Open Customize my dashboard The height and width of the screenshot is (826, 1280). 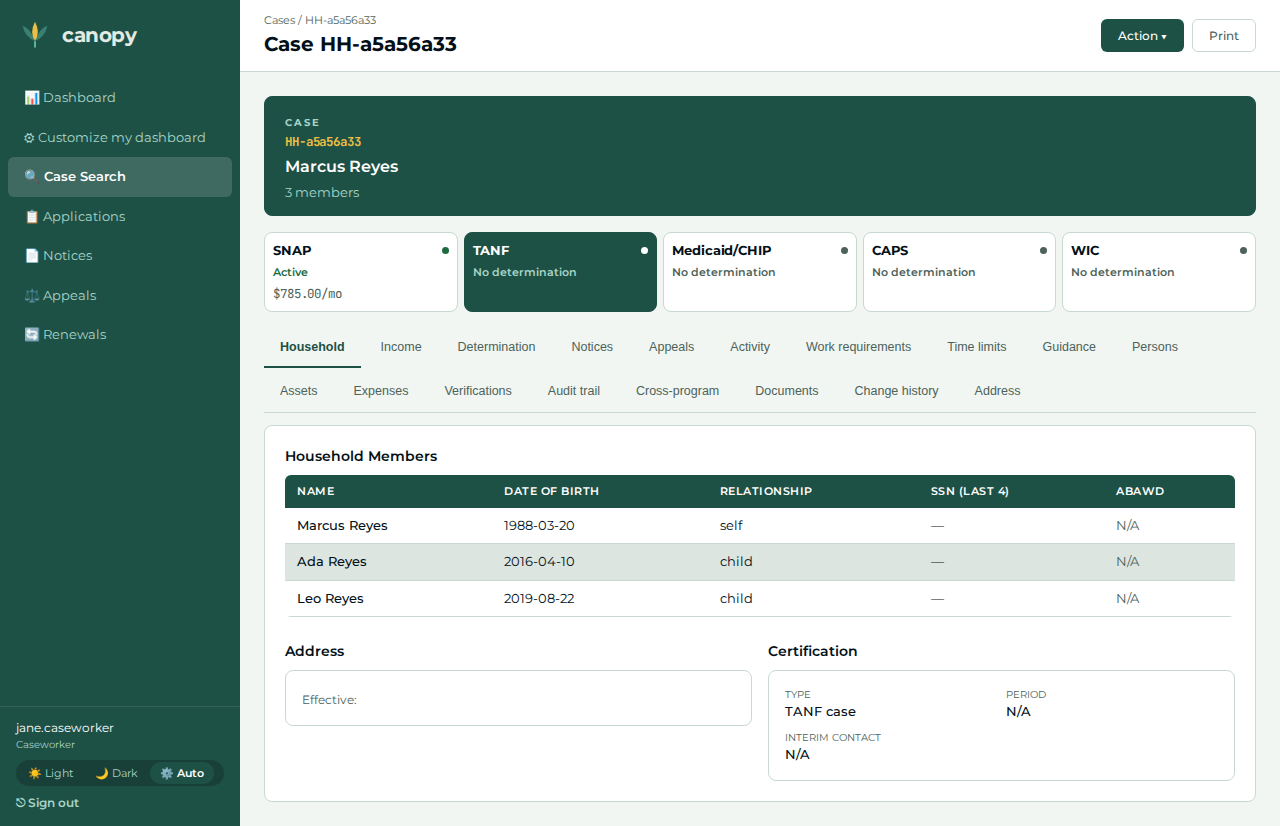coord(120,138)
